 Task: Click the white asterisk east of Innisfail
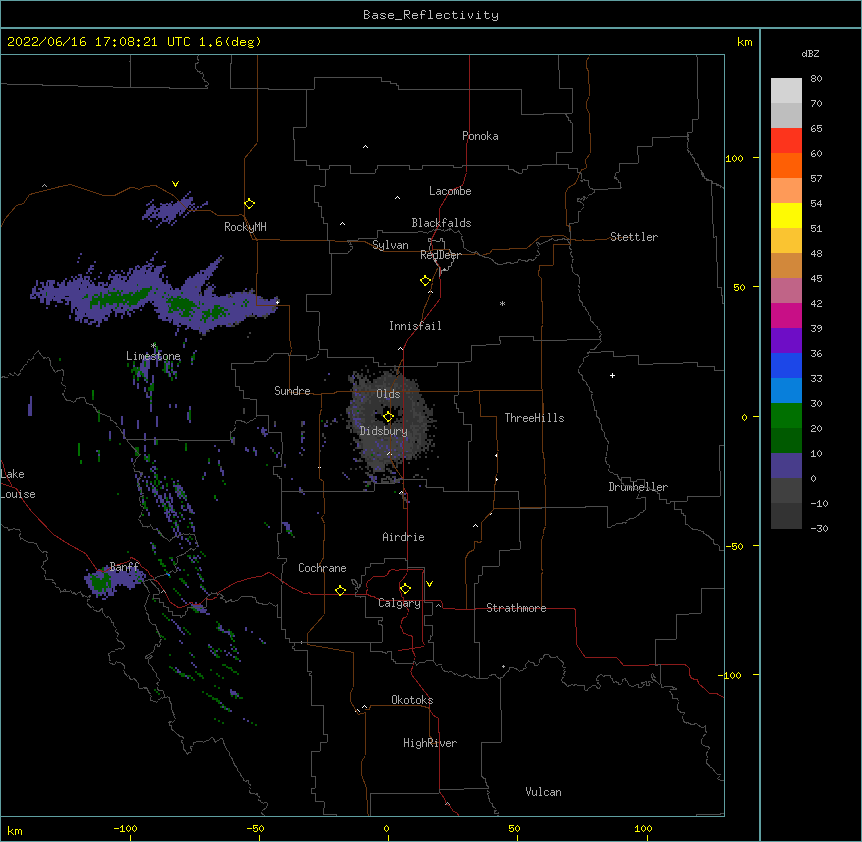point(502,303)
